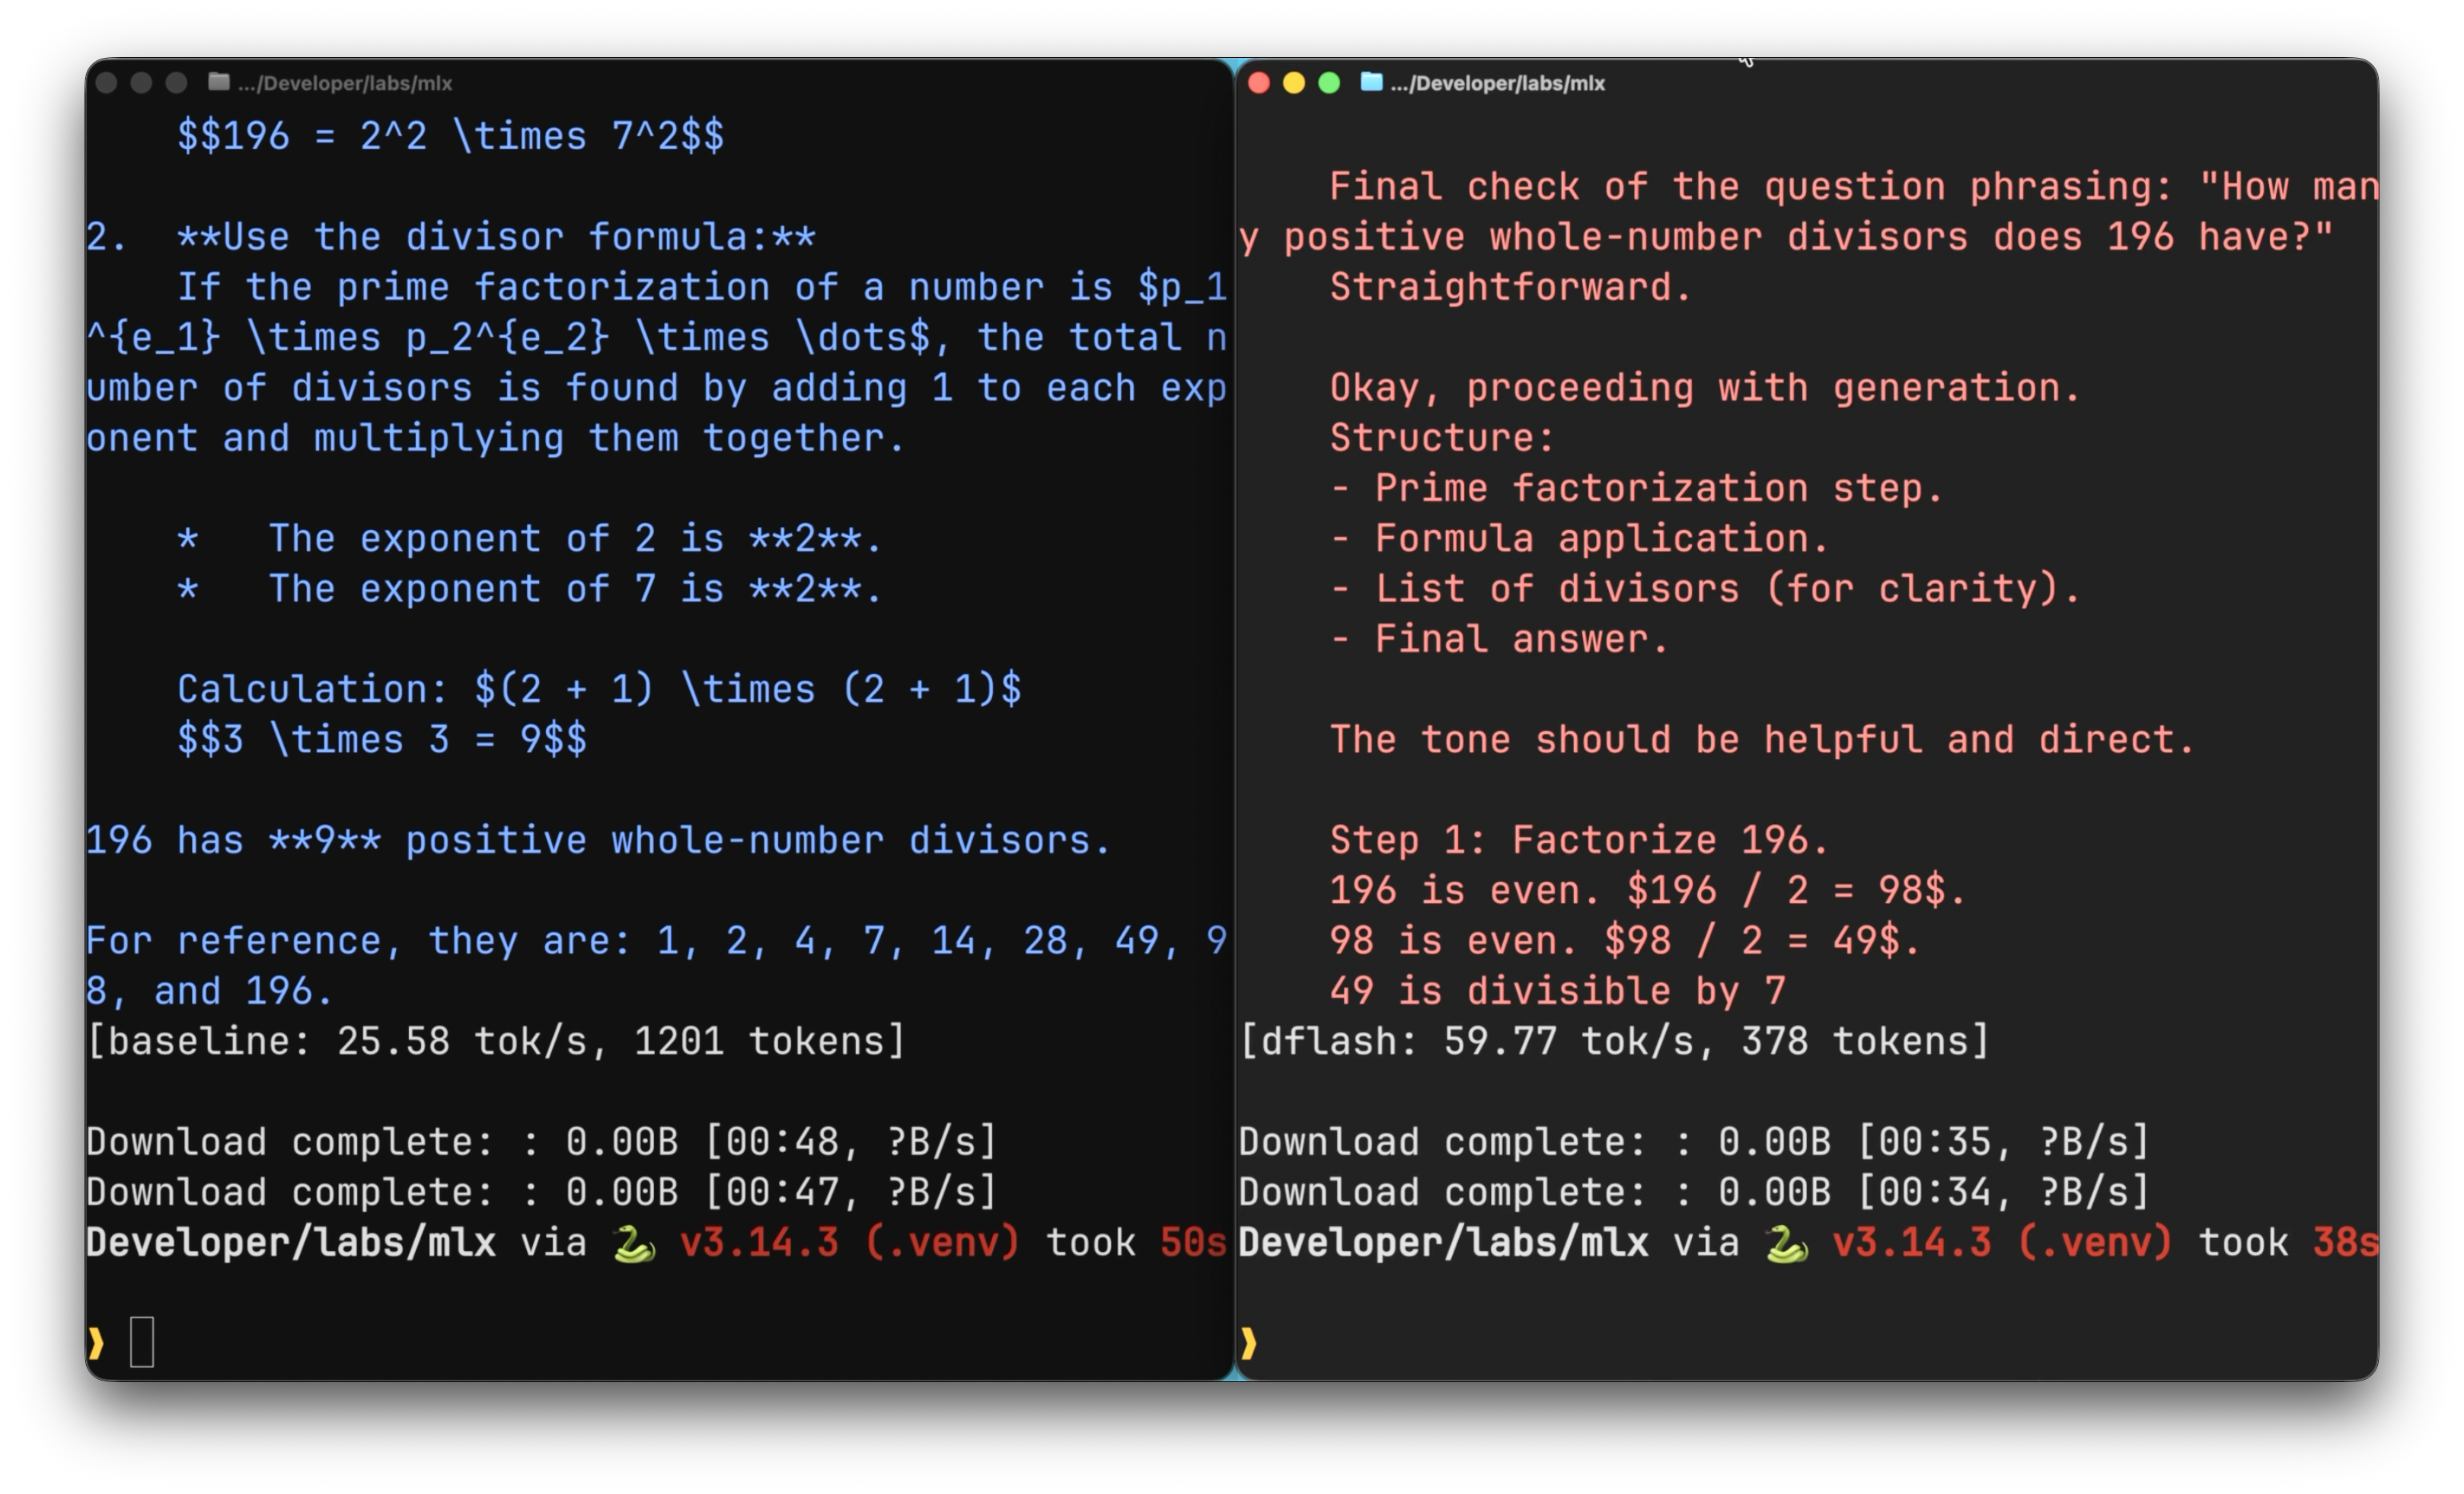Click the left window's gray minimize button
Viewport: 2464px width, 1494px height.
tap(141, 83)
